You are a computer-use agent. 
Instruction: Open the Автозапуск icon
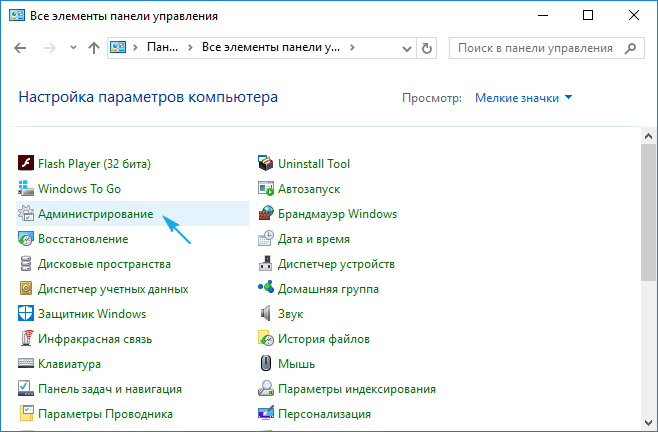click(266, 189)
